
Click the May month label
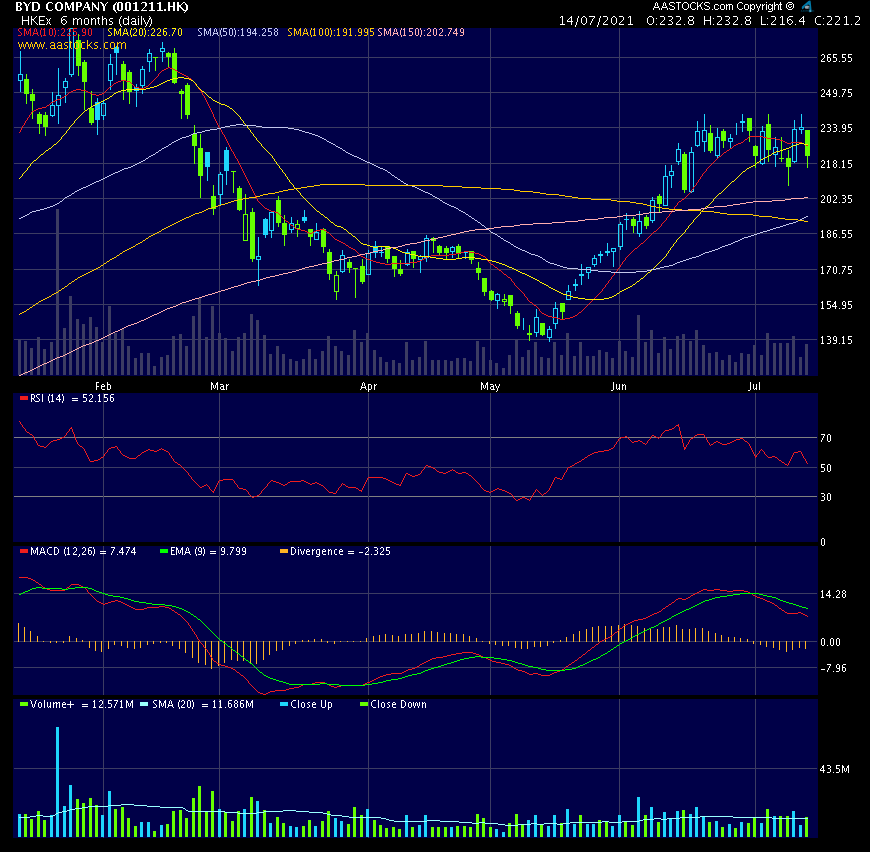tap(490, 386)
